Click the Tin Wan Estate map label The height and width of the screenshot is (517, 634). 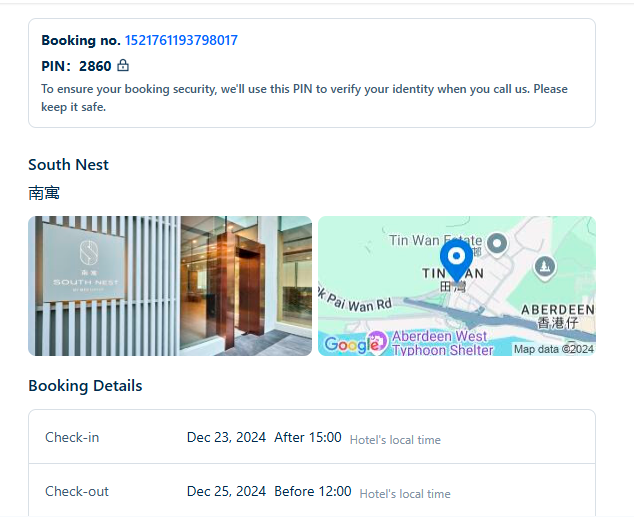pos(435,241)
